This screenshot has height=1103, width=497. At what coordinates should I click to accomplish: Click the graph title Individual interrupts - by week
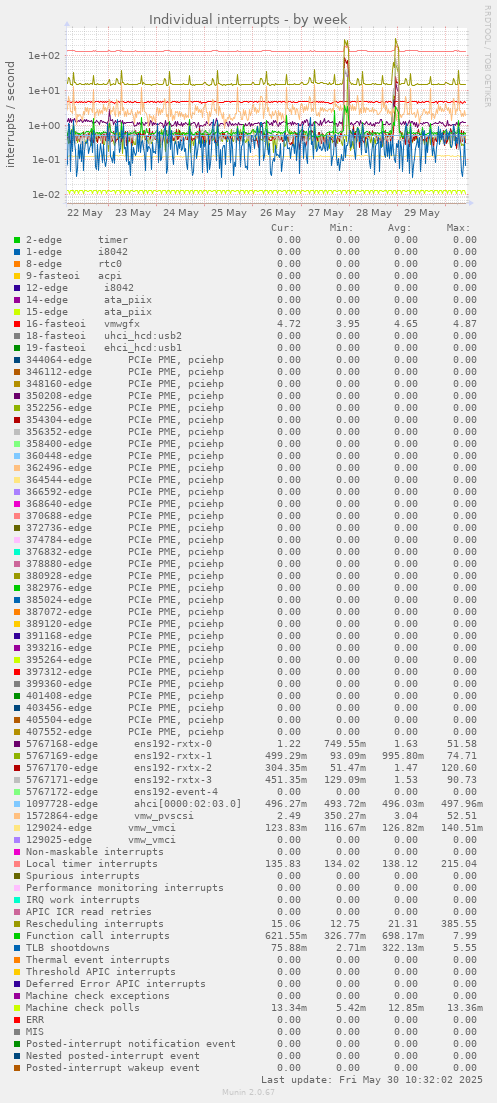(x=248, y=19)
